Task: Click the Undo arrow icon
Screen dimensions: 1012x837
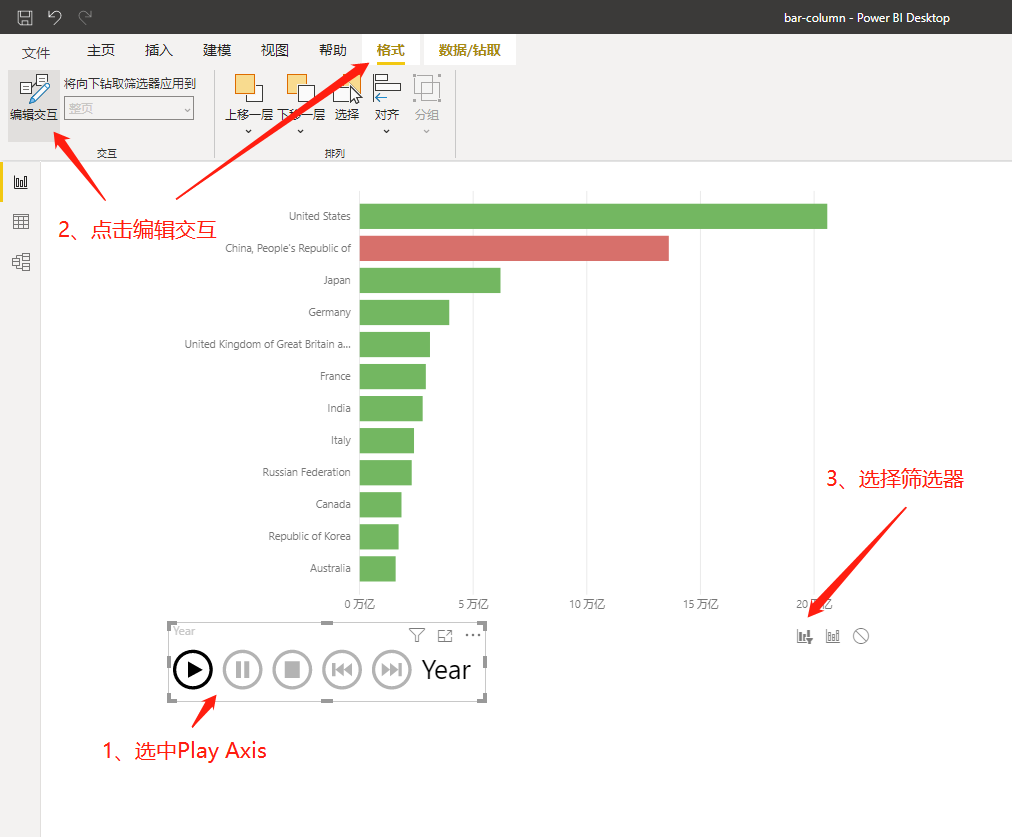Action: tap(55, 17)
